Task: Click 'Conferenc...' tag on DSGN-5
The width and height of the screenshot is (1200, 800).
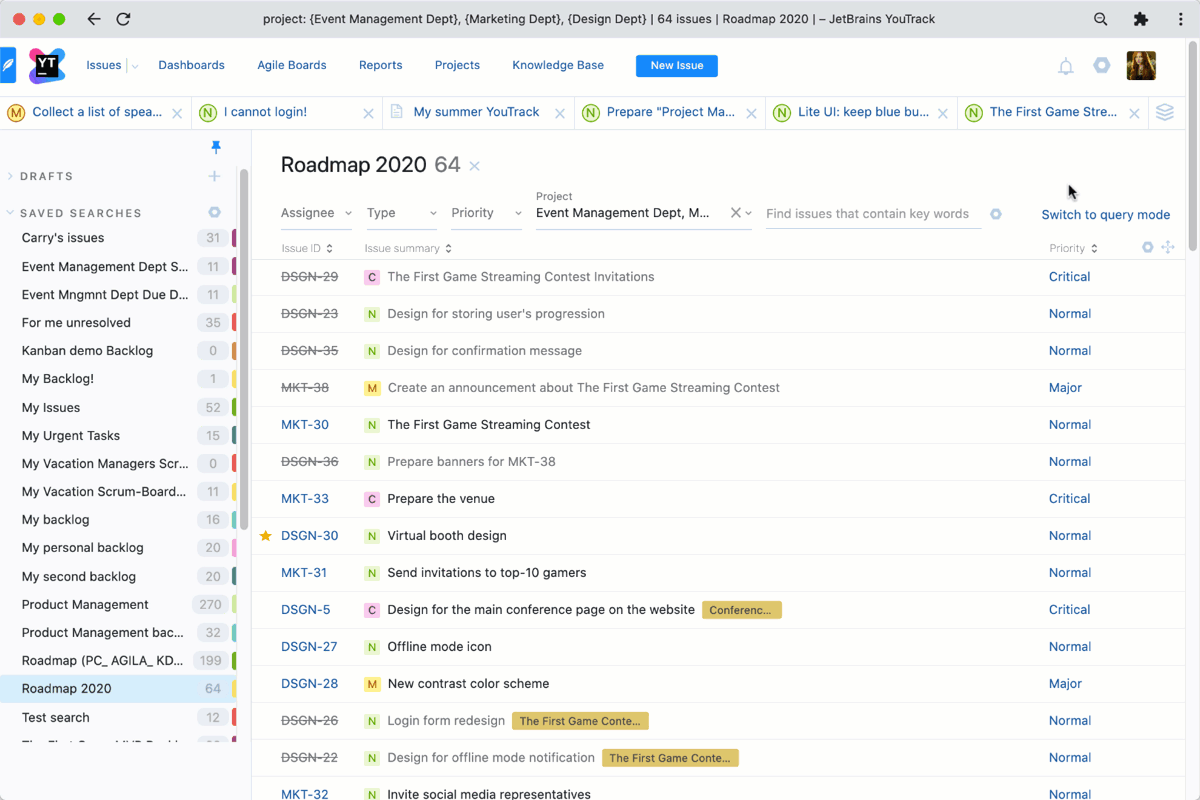Action: [742, 610]
